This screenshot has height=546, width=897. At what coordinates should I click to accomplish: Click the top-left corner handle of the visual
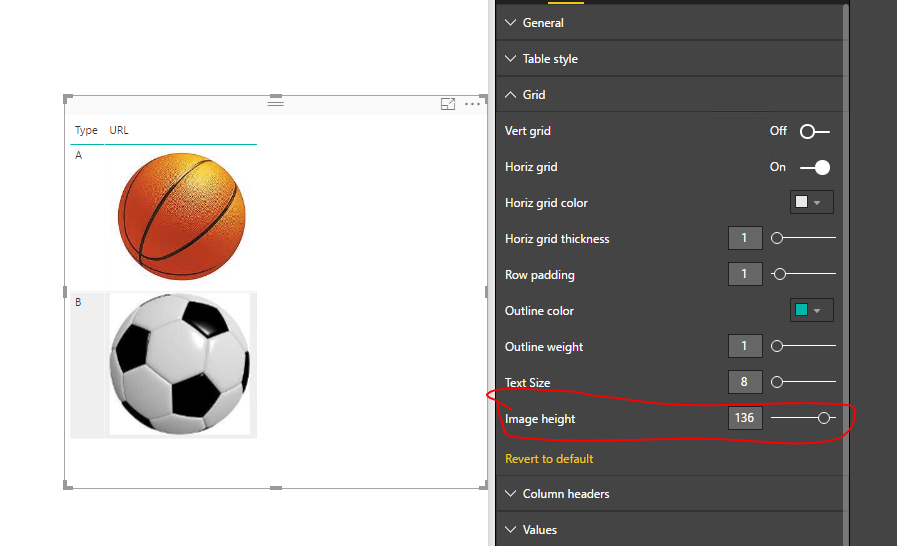point(68,99)
